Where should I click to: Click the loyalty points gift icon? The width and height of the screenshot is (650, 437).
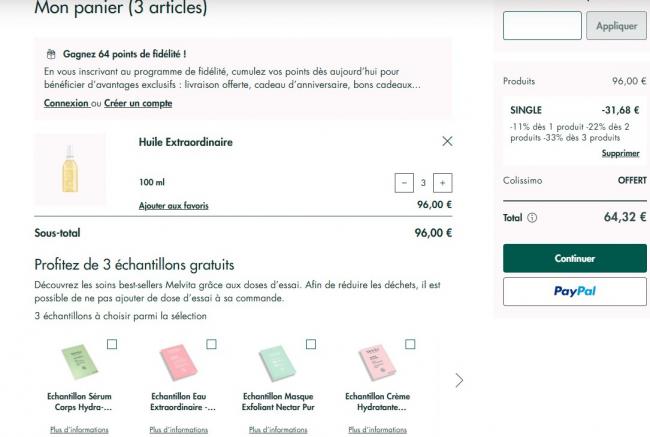[51, 54]
